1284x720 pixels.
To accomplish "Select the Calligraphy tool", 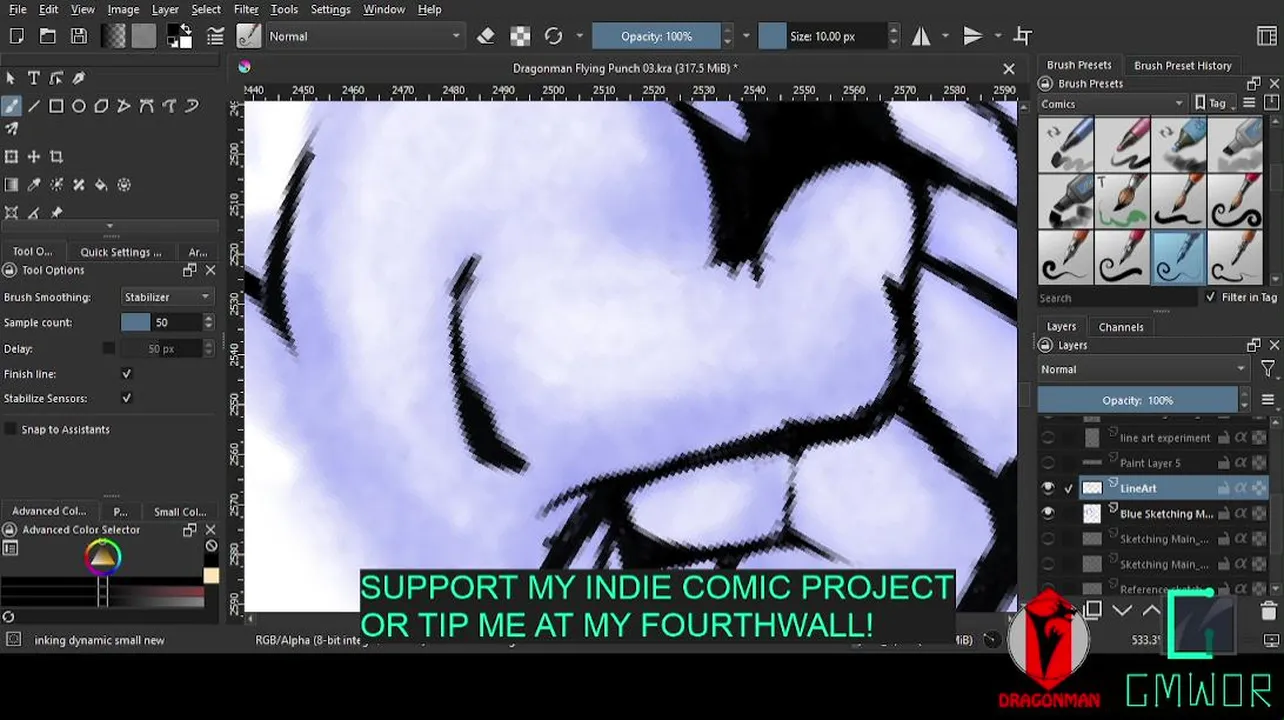I will pyautogui.click(x=79, y=78).
